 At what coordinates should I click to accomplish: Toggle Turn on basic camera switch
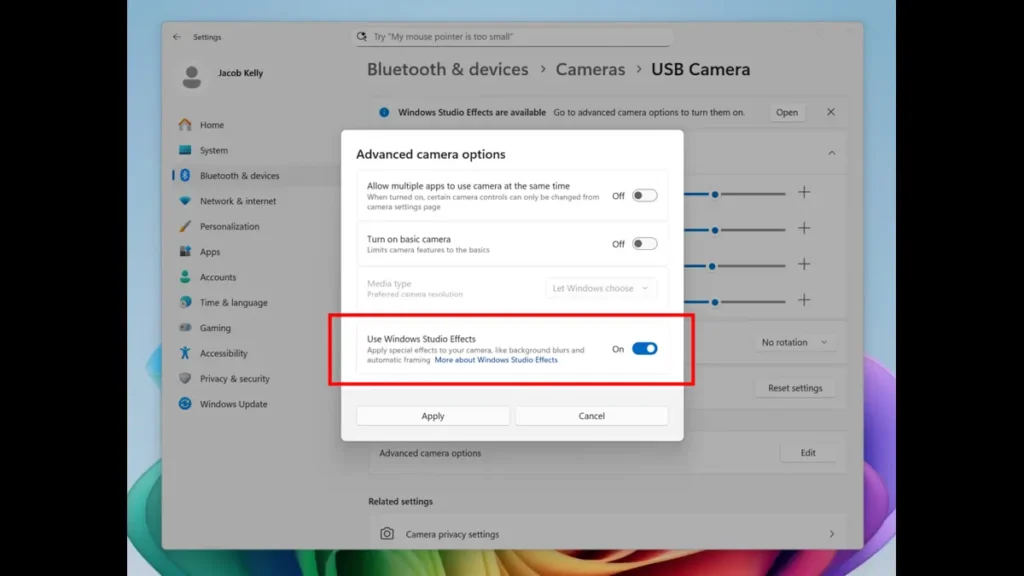point(644,244)
